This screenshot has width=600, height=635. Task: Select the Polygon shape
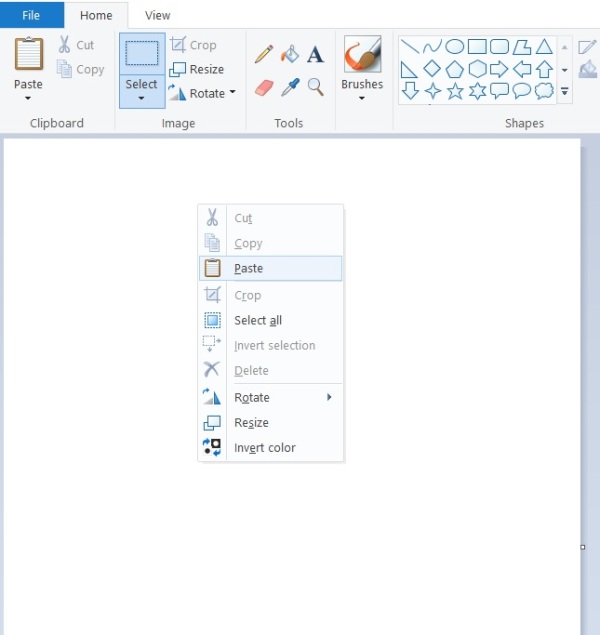[x=522, y=47]
